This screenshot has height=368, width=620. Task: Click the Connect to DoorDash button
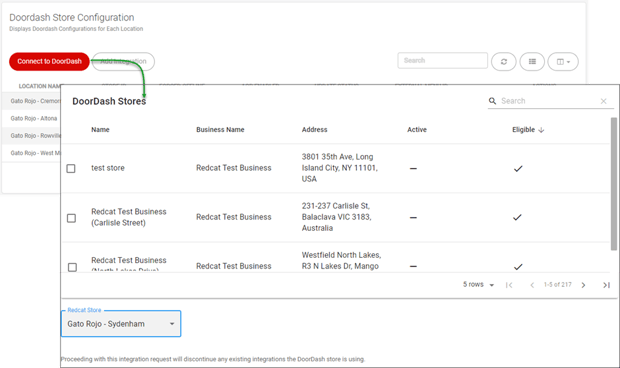click(49, 62)
